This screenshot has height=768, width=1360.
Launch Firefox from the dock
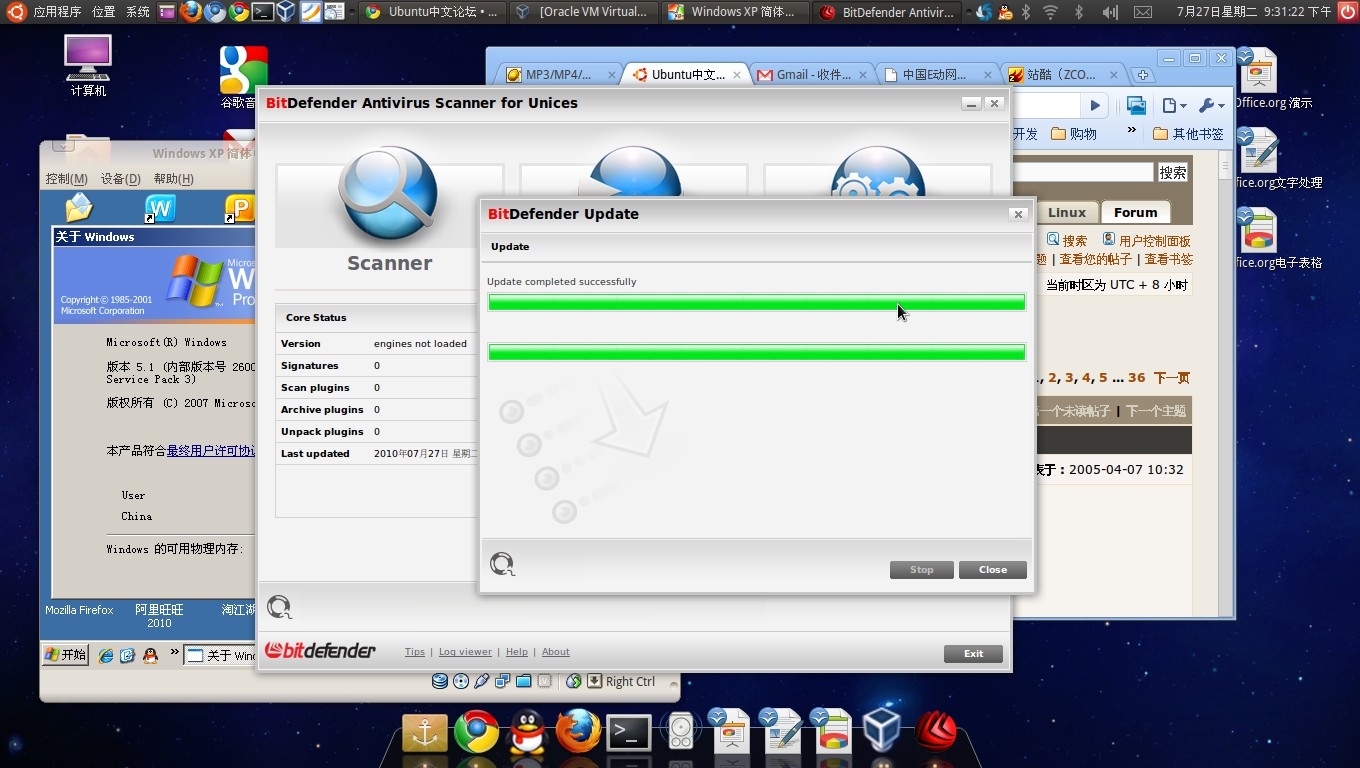[578, 731]
